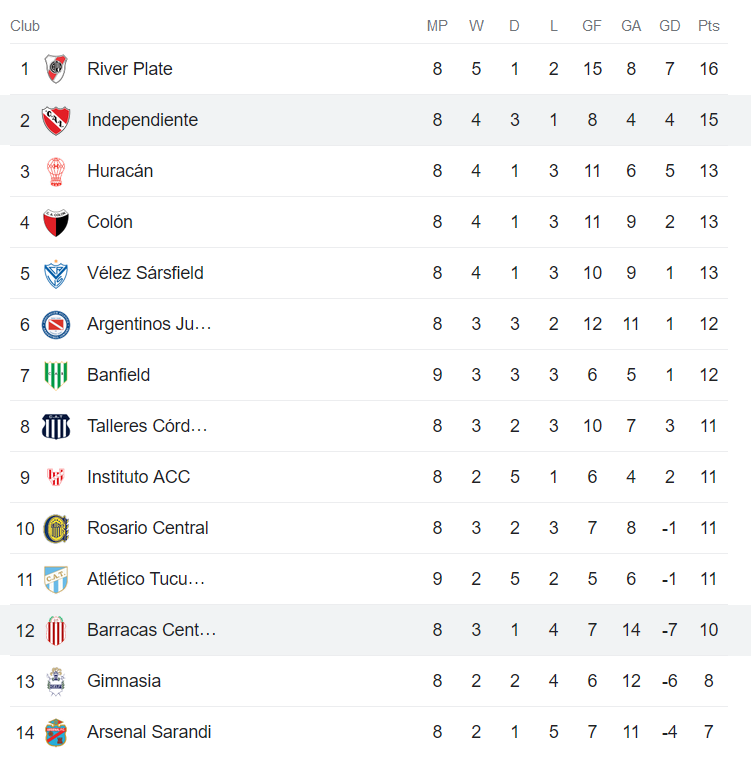Click the MP column header

coord(437,26)
